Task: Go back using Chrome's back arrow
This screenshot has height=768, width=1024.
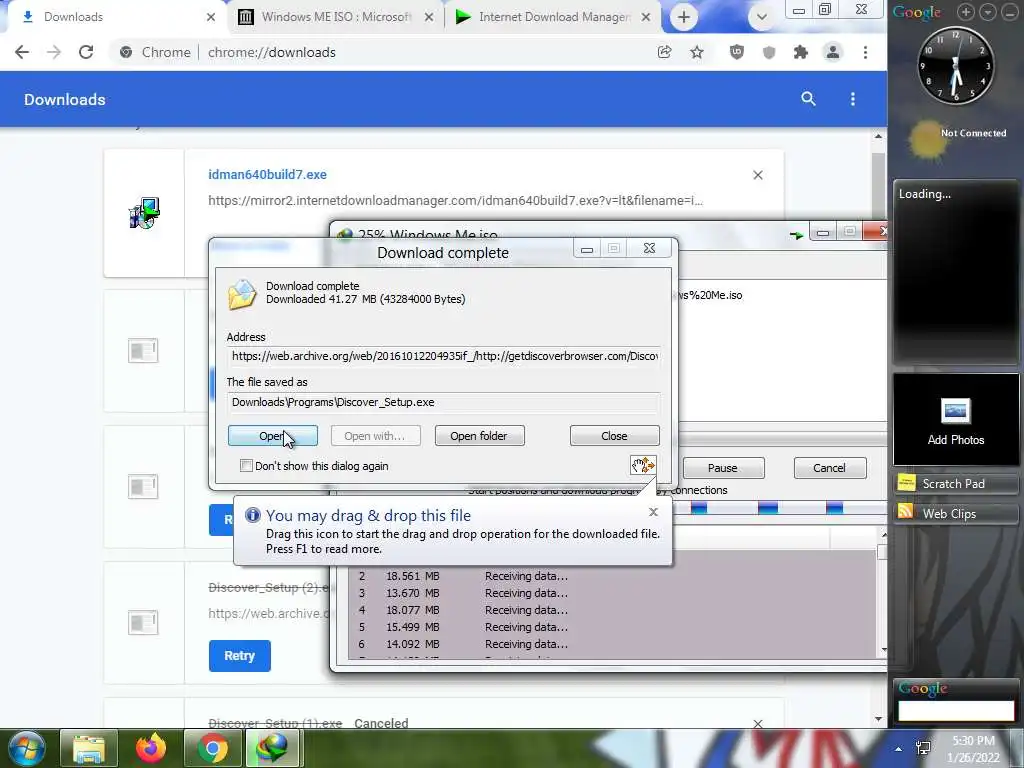Action: [22, 52]
